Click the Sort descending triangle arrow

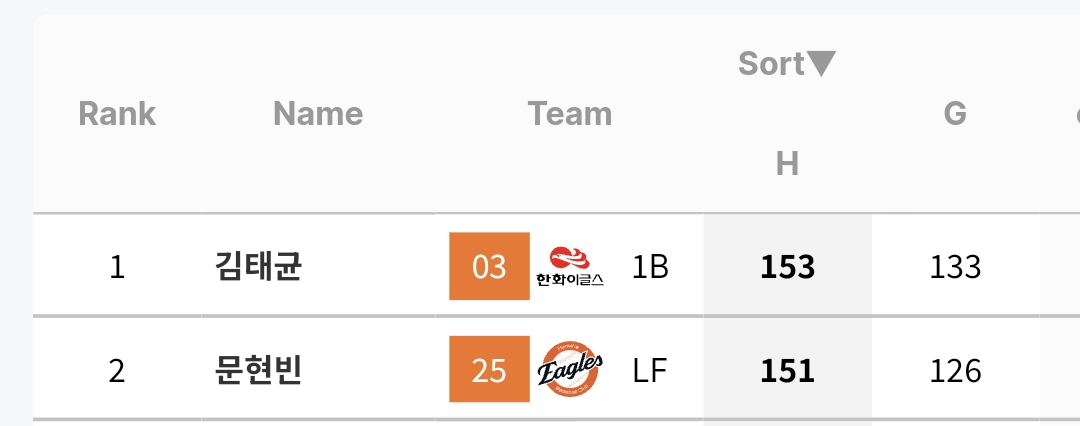click(x=821, y=64)
